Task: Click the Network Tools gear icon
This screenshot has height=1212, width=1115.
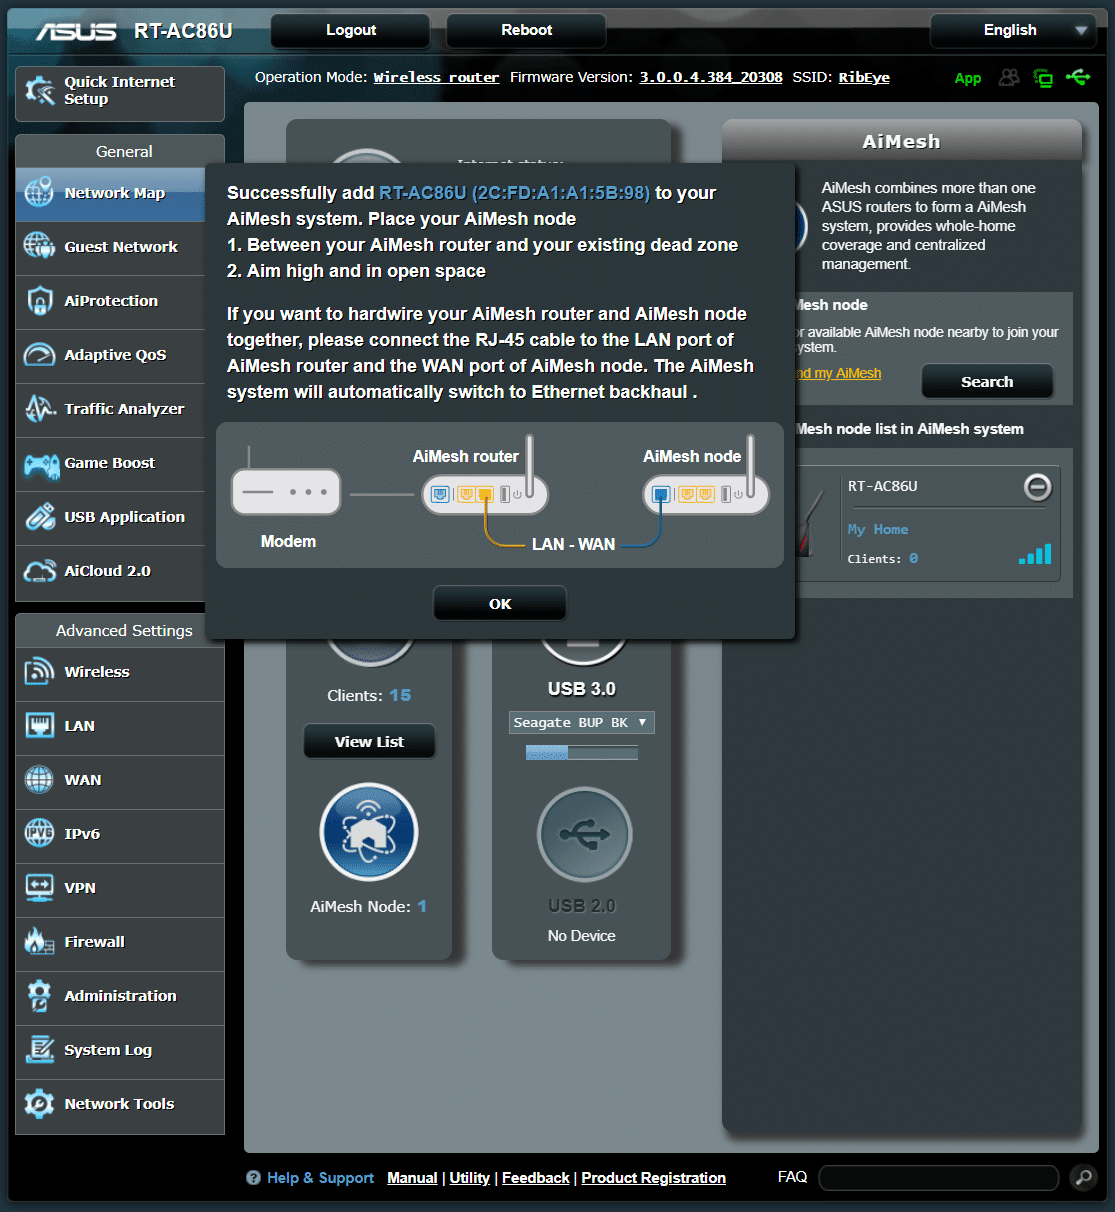Action: point(39,1104)
